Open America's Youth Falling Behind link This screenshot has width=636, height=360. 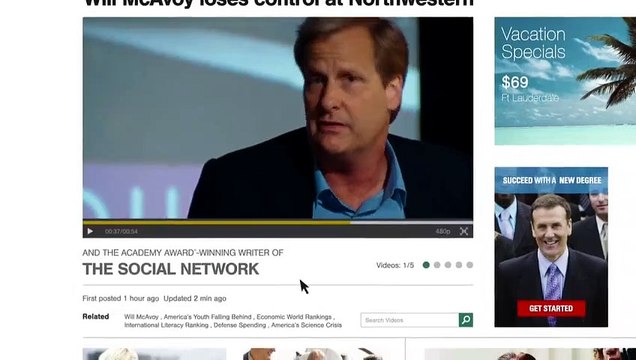click(207, 317)
